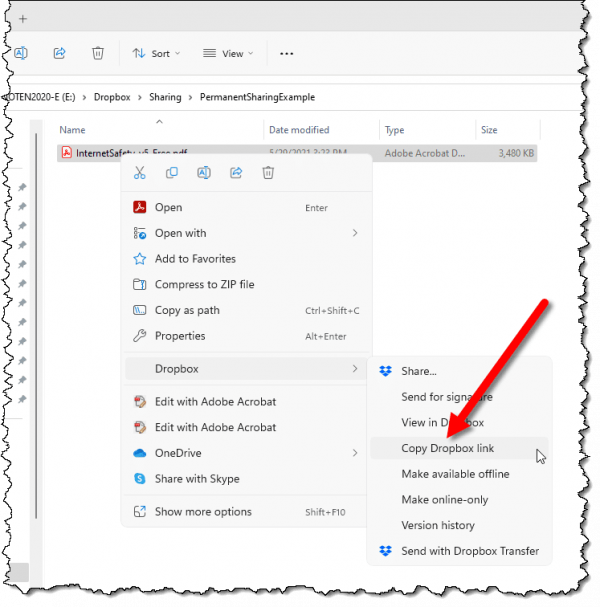
Task: Click the navigation pane vertical scrollbar
Action: tap(36, 325)
